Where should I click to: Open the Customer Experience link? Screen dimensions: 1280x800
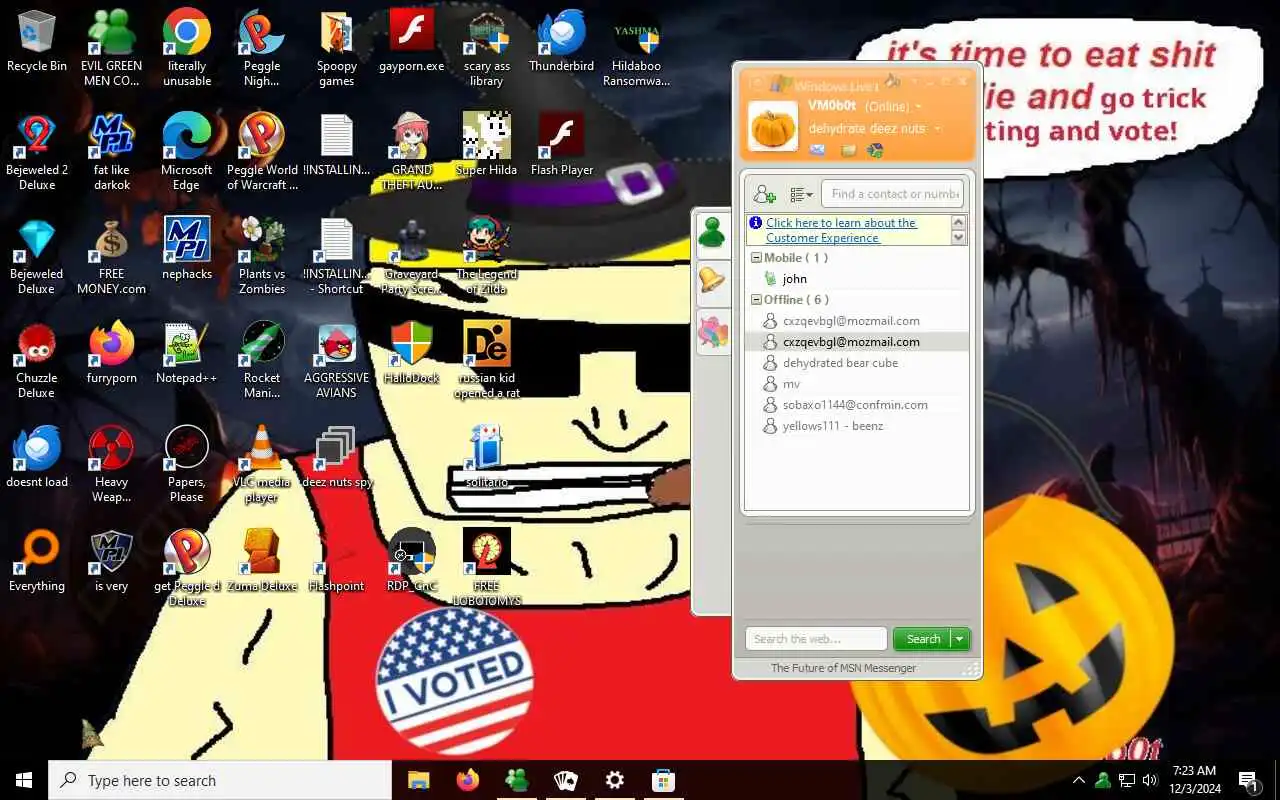[840, 230]
